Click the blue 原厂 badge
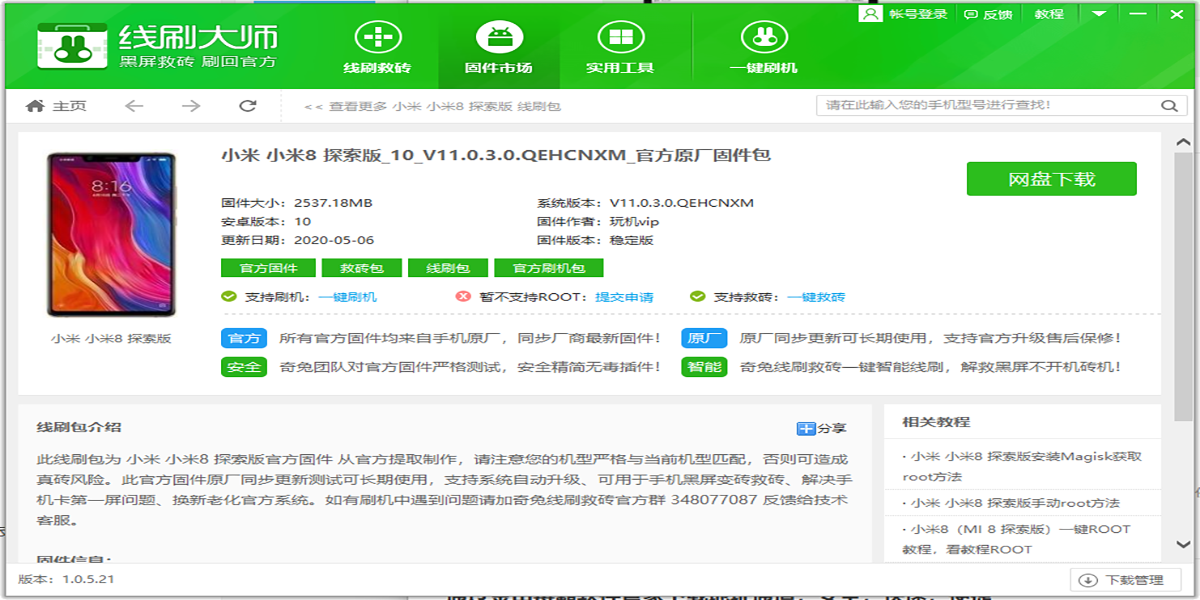The width and height of the screenshot is (1200, 600). 704,339
